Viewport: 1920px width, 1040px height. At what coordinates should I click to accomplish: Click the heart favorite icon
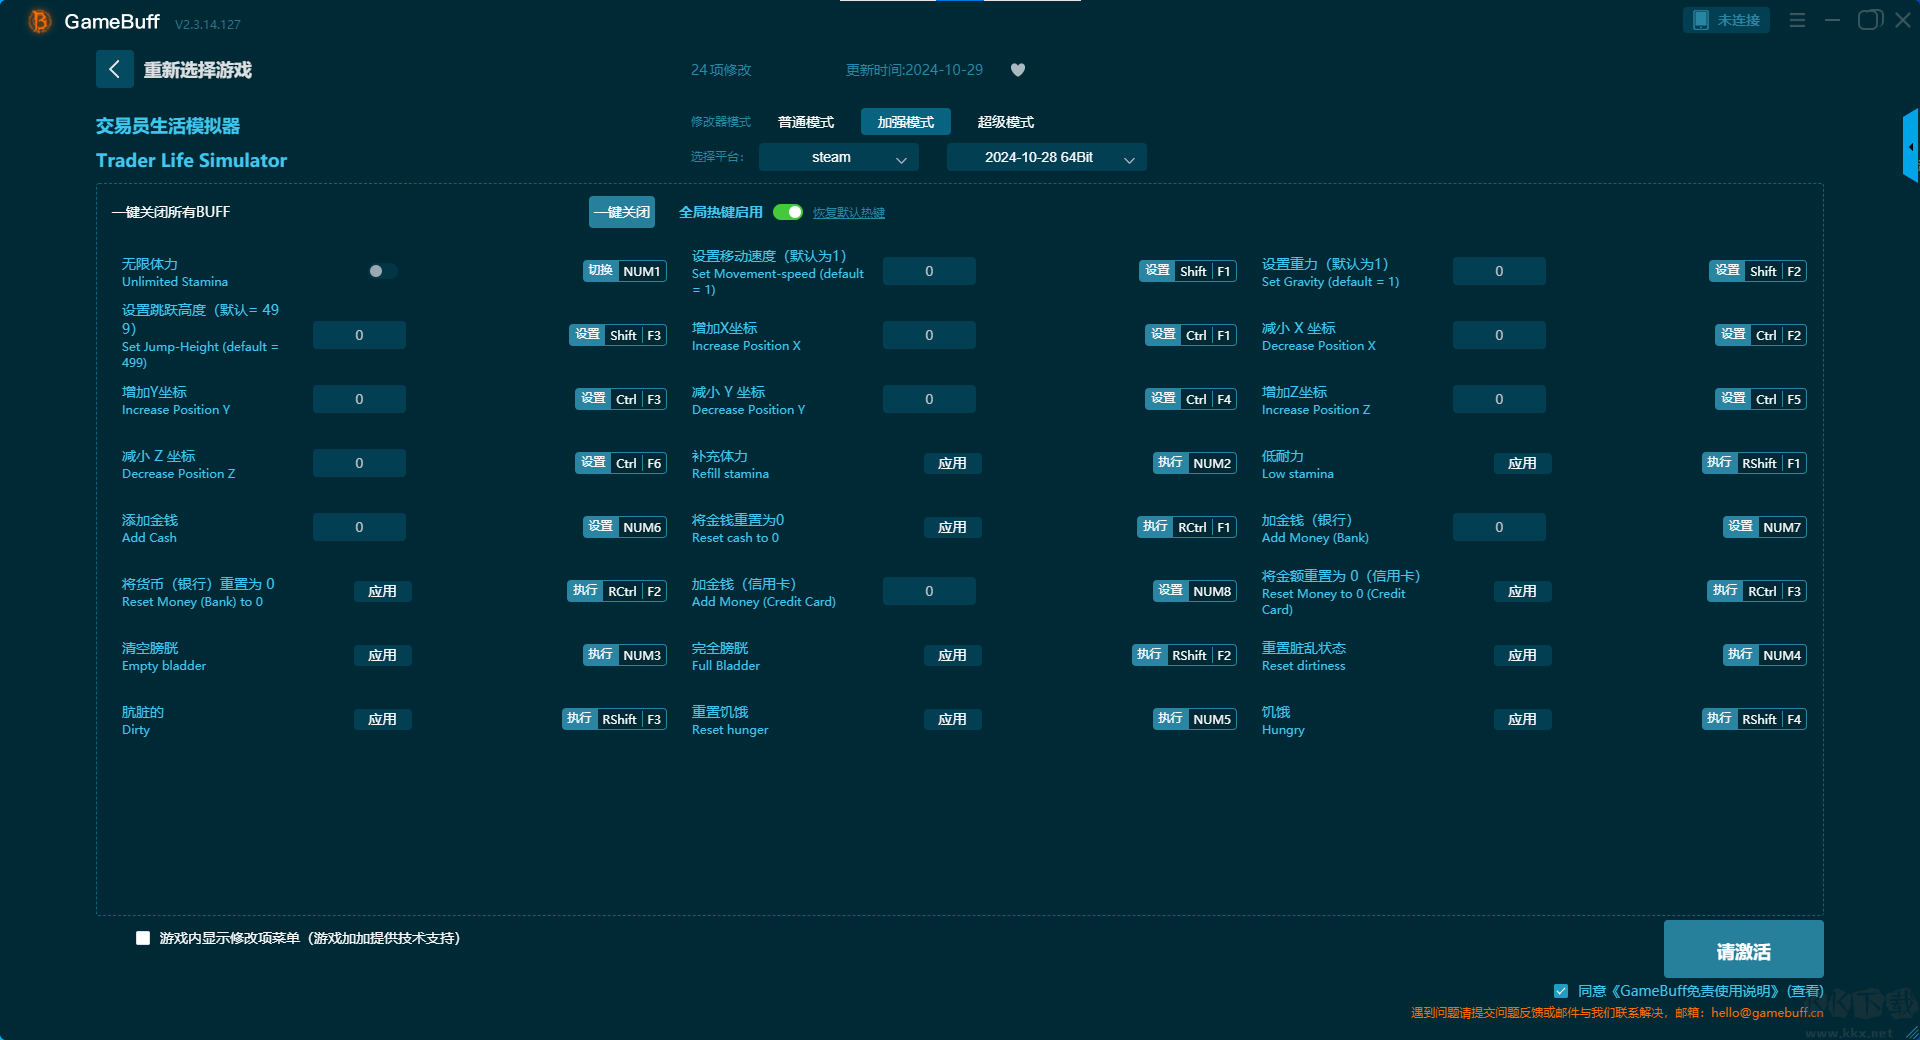[x=1018, y=70]
